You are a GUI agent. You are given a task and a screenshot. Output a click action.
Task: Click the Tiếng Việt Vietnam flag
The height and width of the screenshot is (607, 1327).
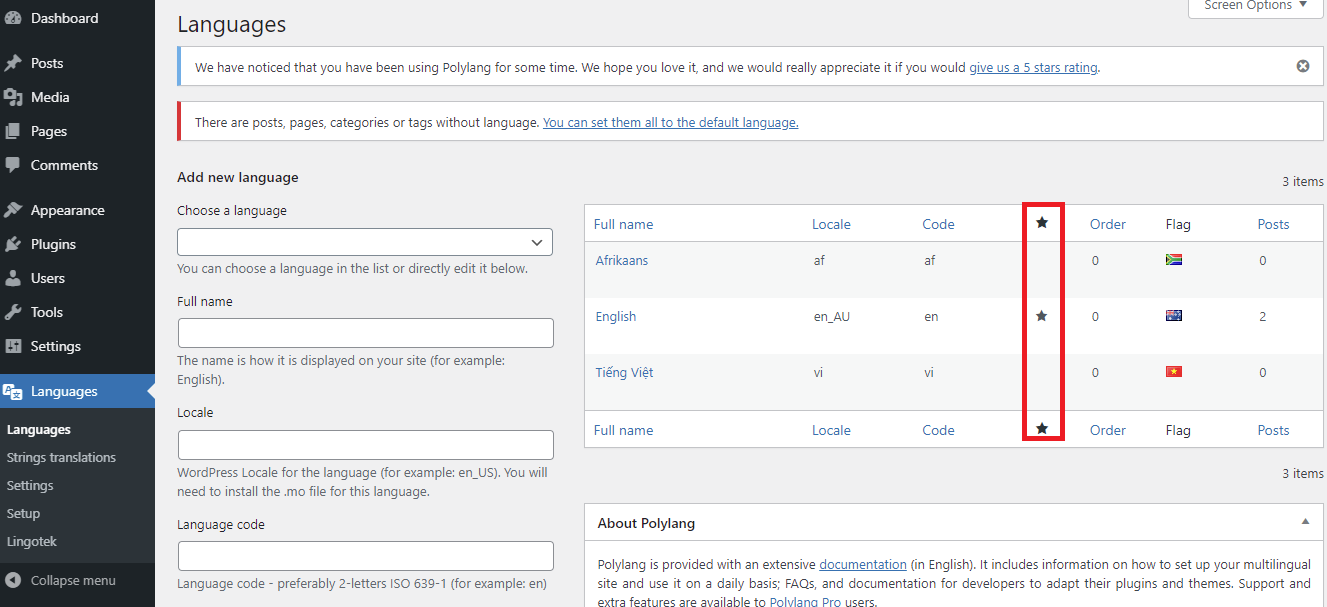point(1174,372)
